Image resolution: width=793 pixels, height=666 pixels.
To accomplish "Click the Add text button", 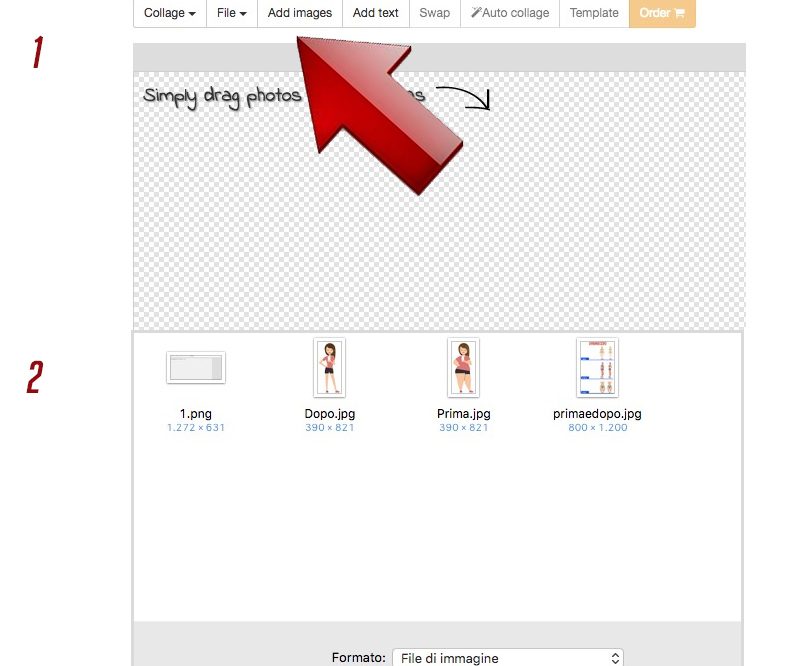I will 376,13.
